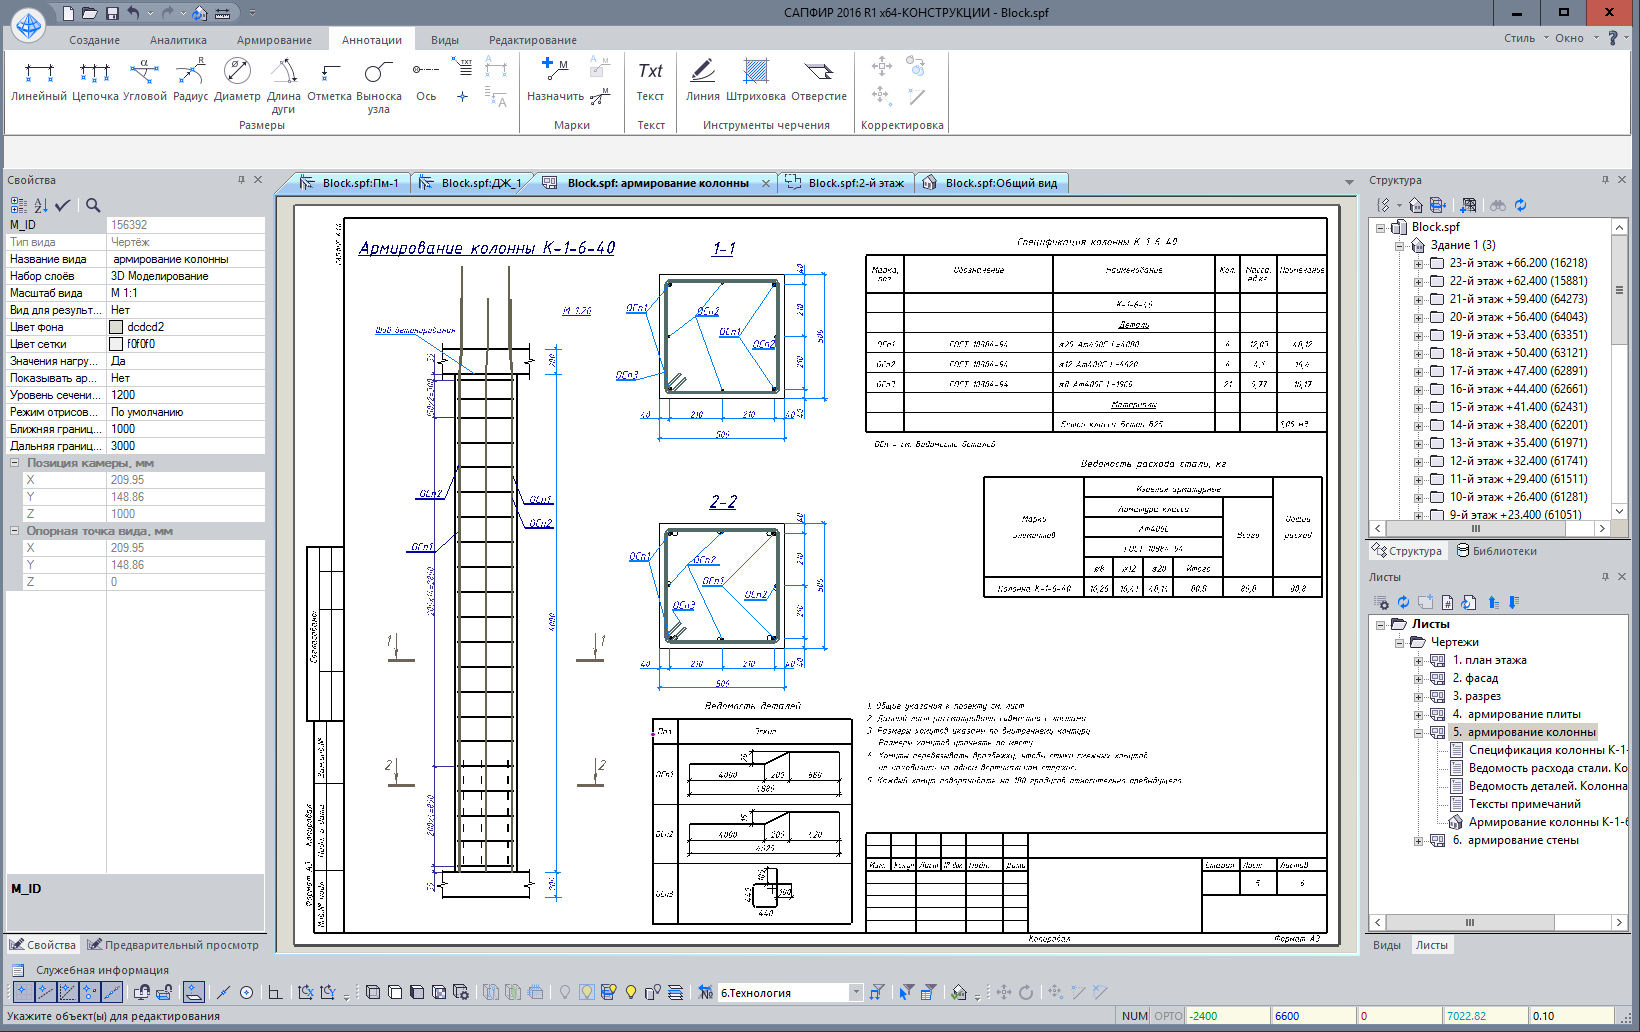Expand the 23-й этаж tree node
Image resolution: width=1640 pixels, height=1032 pixels.
click(1418, 264)
